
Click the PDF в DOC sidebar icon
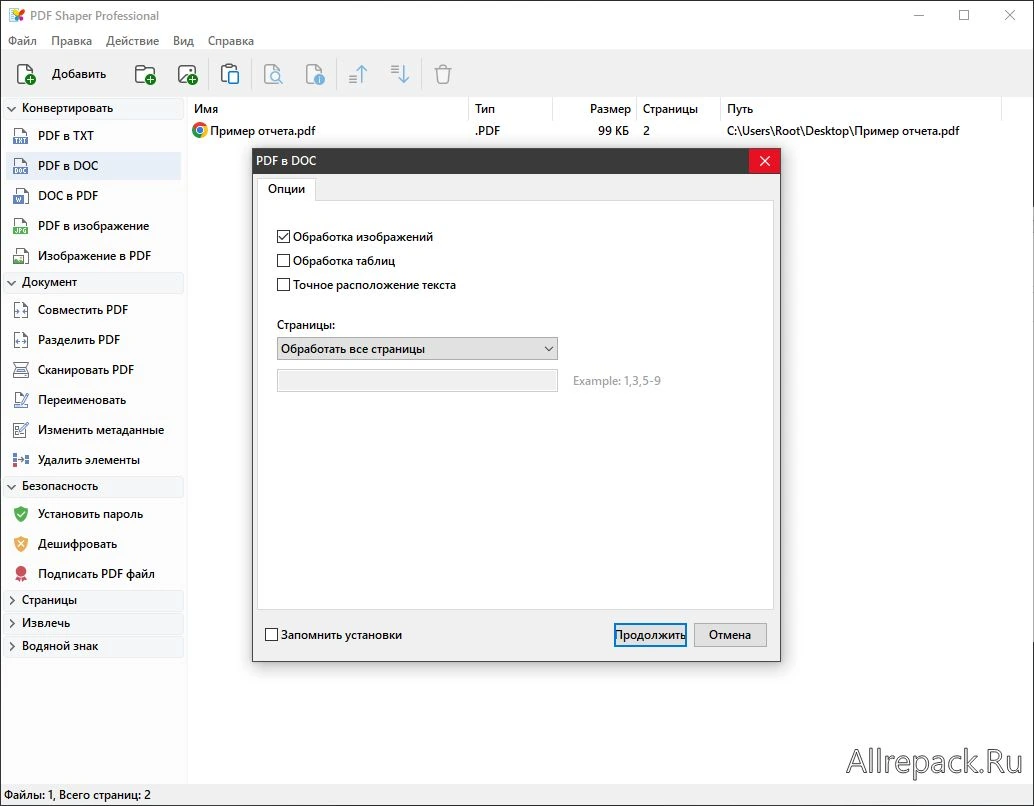[21, 166]
